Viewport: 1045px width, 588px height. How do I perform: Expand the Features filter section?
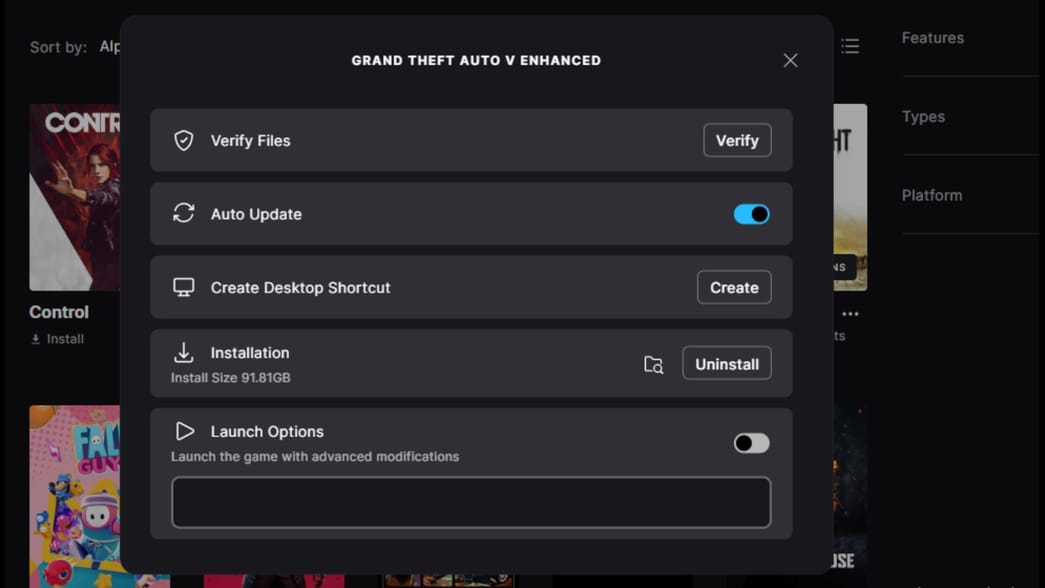tap(932, 38)
